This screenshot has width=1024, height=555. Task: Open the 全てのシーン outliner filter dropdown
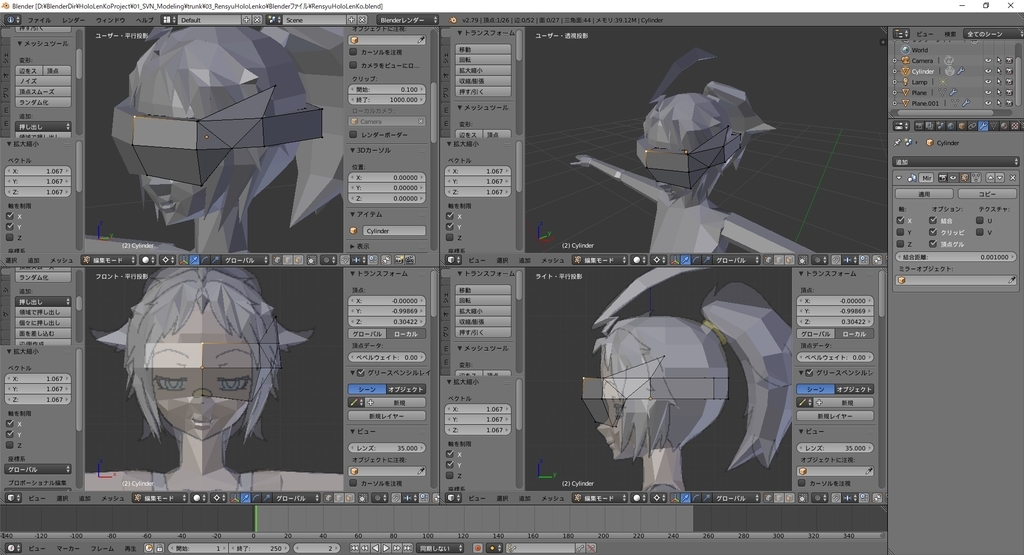991,33
